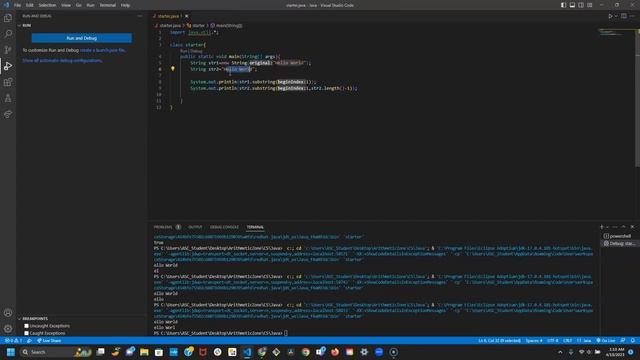Open Run and Debug panel more actions
Image resolution: width=640 pixels, height=360 pixels.
tap(140, 16)
